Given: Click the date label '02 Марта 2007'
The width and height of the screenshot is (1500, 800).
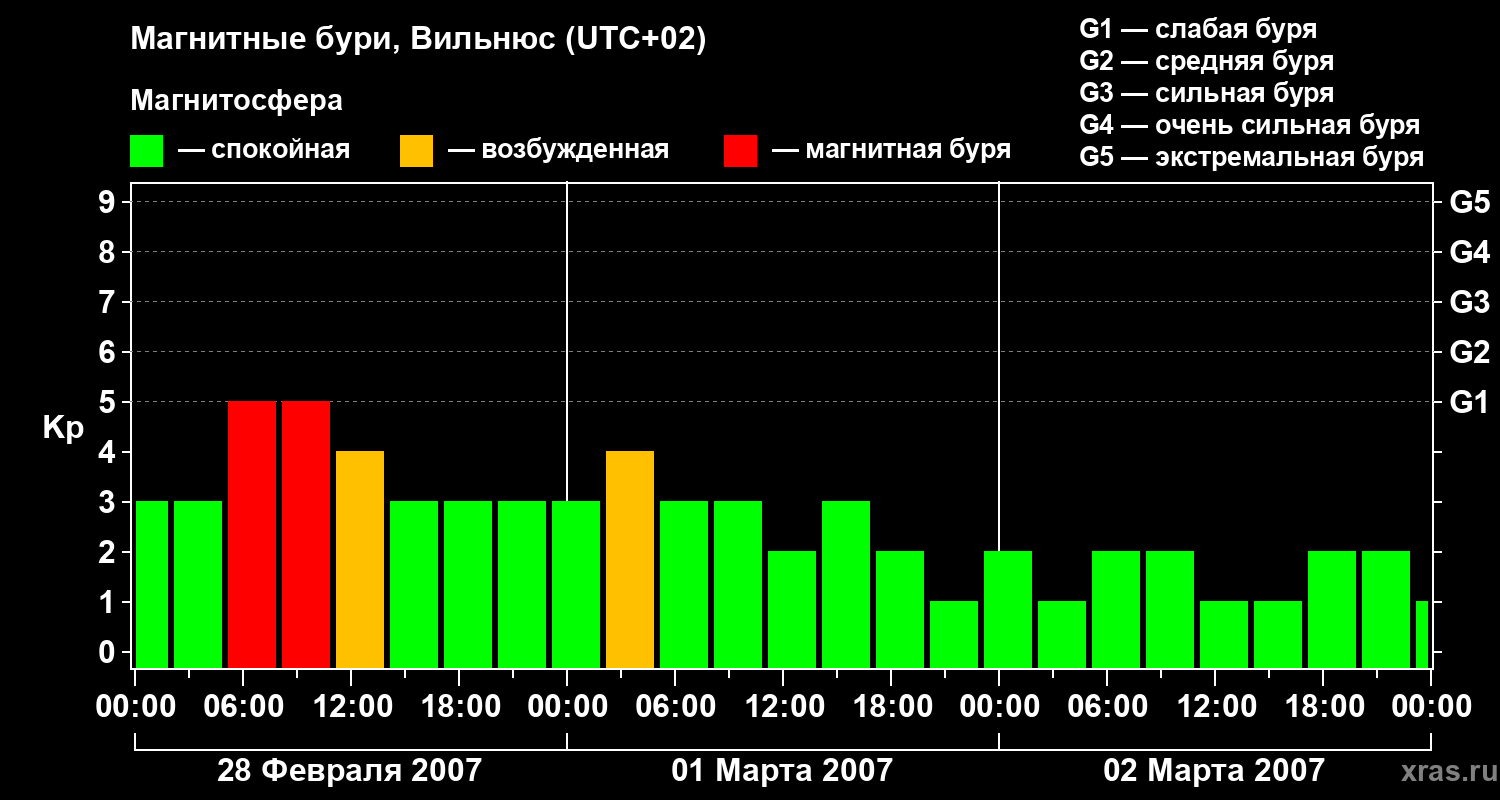Looking at the screenshot, I should 1214,771.
